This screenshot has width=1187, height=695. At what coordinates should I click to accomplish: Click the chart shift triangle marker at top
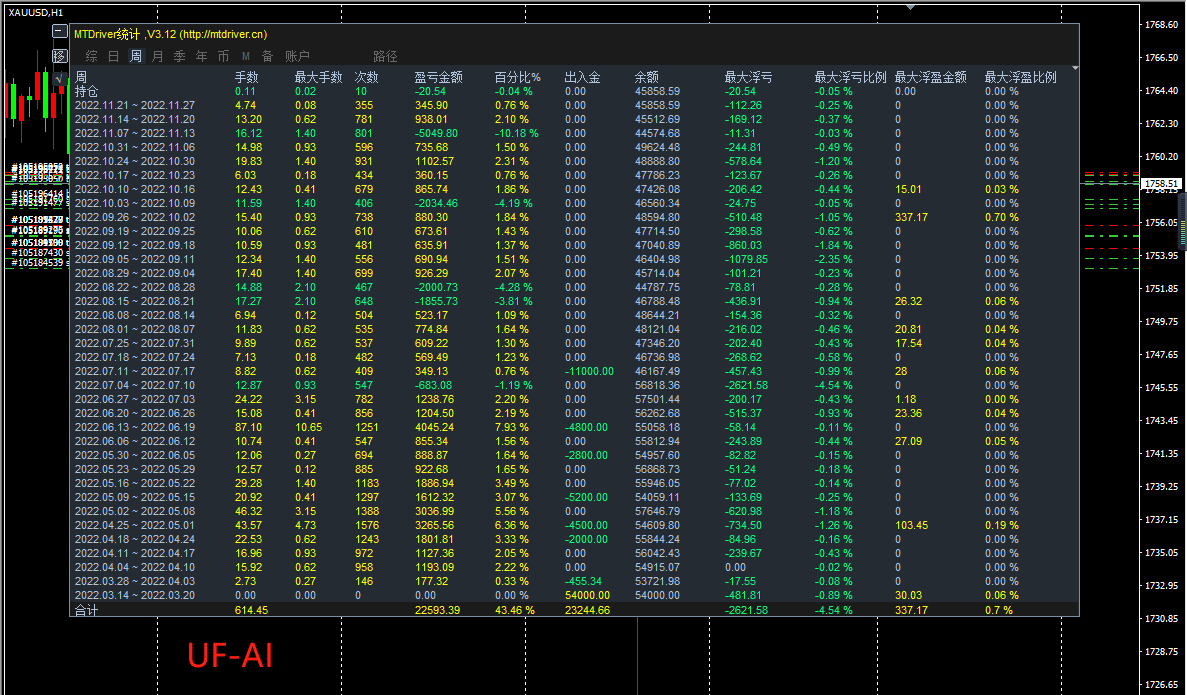pos(911,7)
